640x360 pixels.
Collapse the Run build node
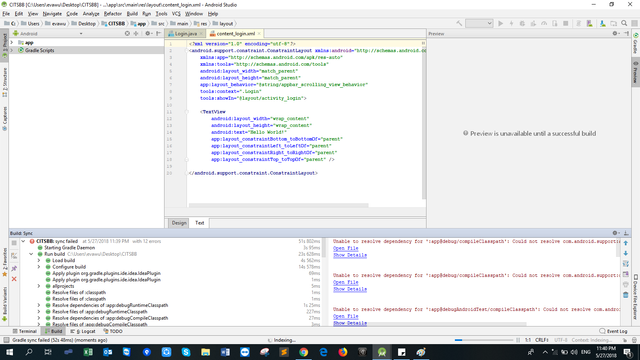point(31,254)
